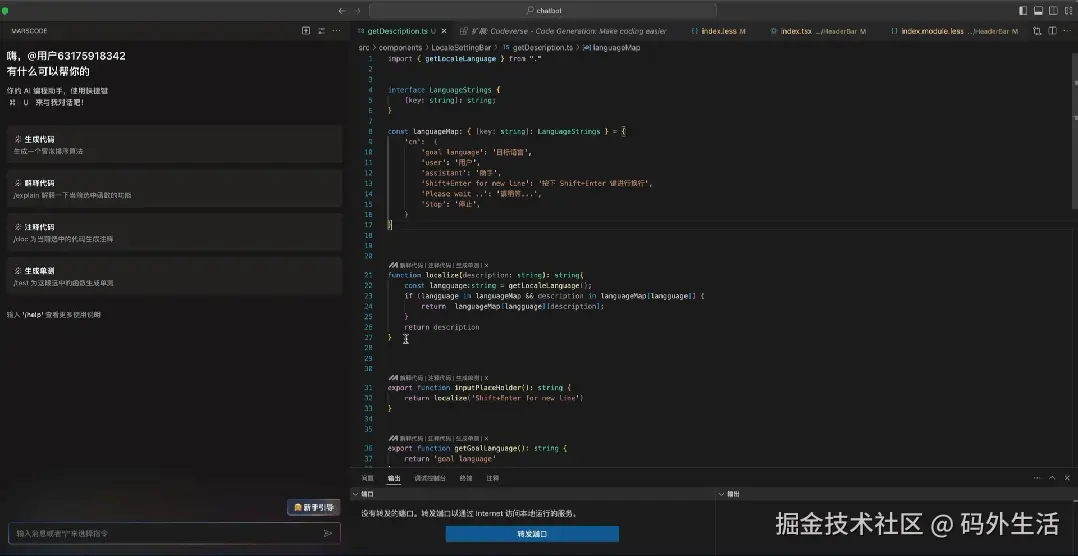
Task: Choose the 生成代码 suggestion card
Action: click(x=175, y=144)
